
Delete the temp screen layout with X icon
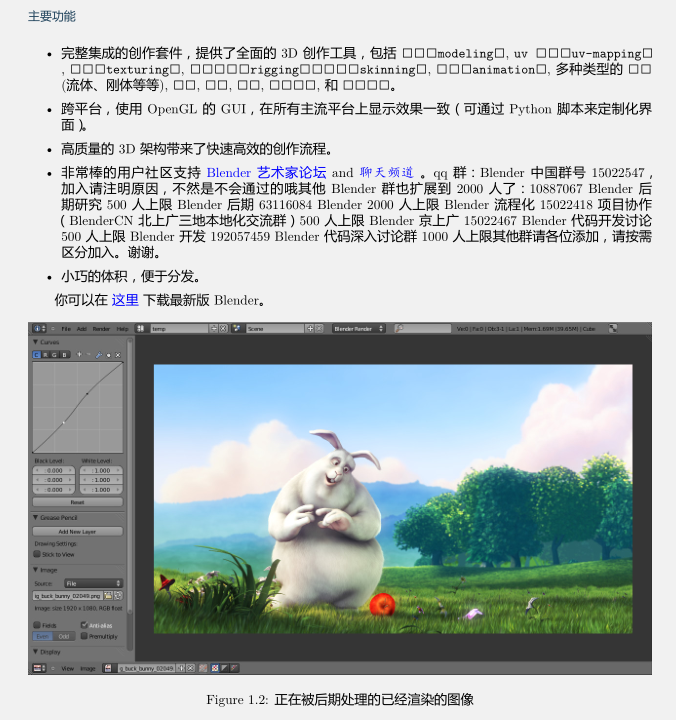pyautogui.click(x=223, y=328)
